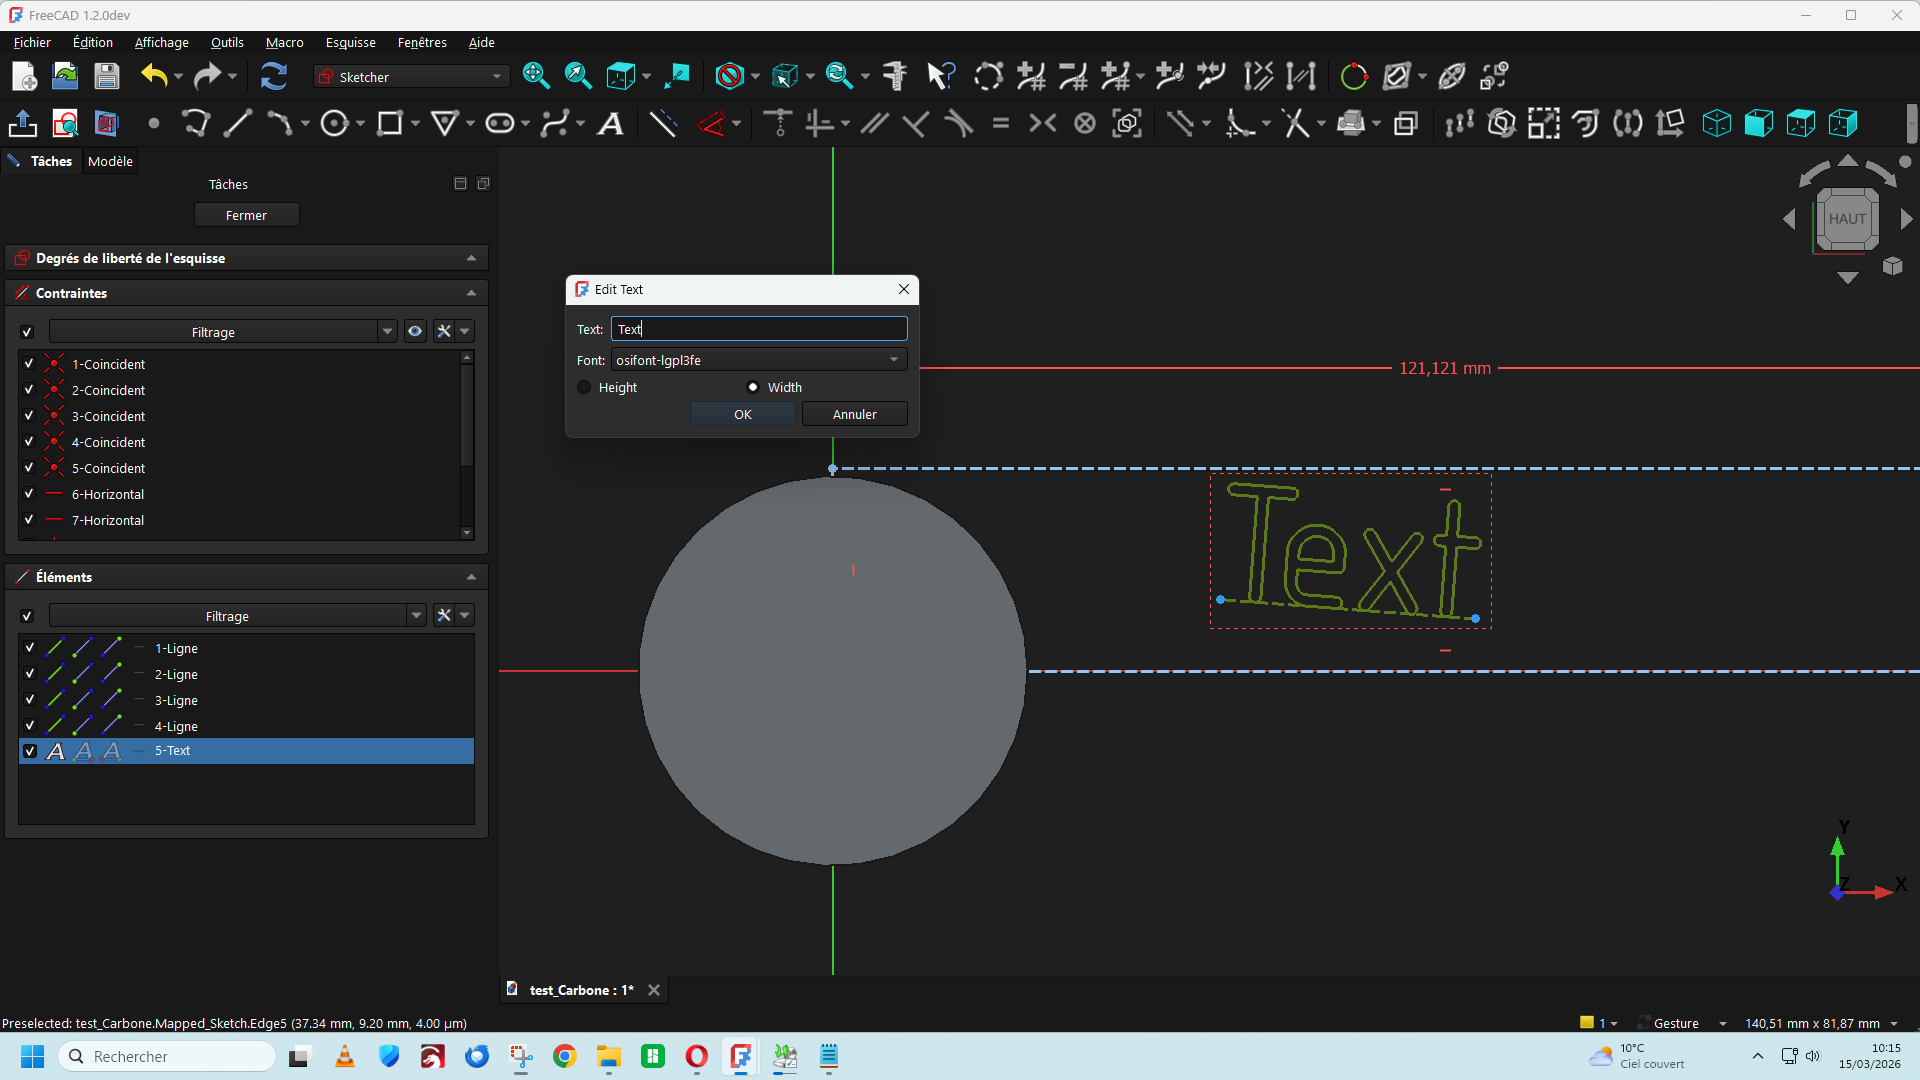Click the undo arrow icon

[x=154, y=76]
